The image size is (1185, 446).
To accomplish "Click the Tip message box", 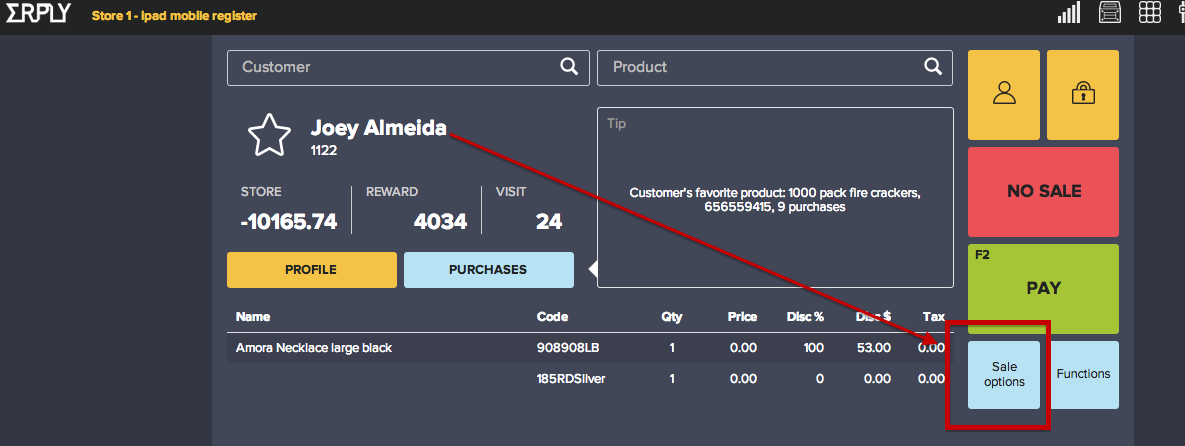I will [775, 198].
